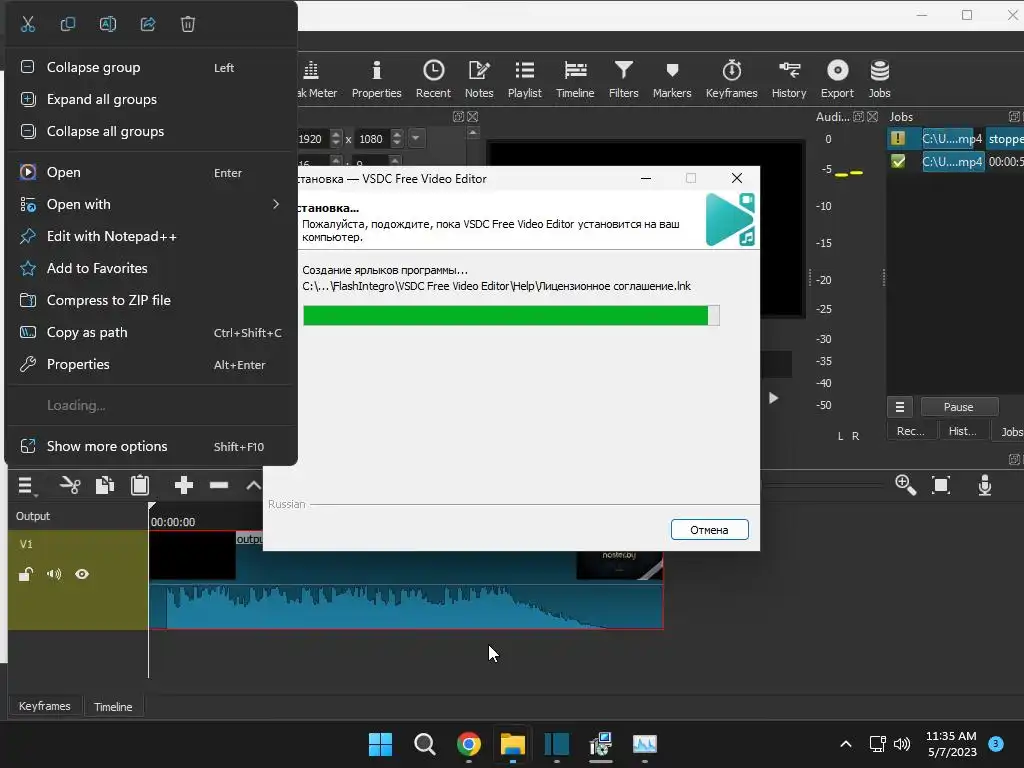Open the Jobs panel menu icon
This screenshot has width=1024, height=768.
(x=899, y=407)
